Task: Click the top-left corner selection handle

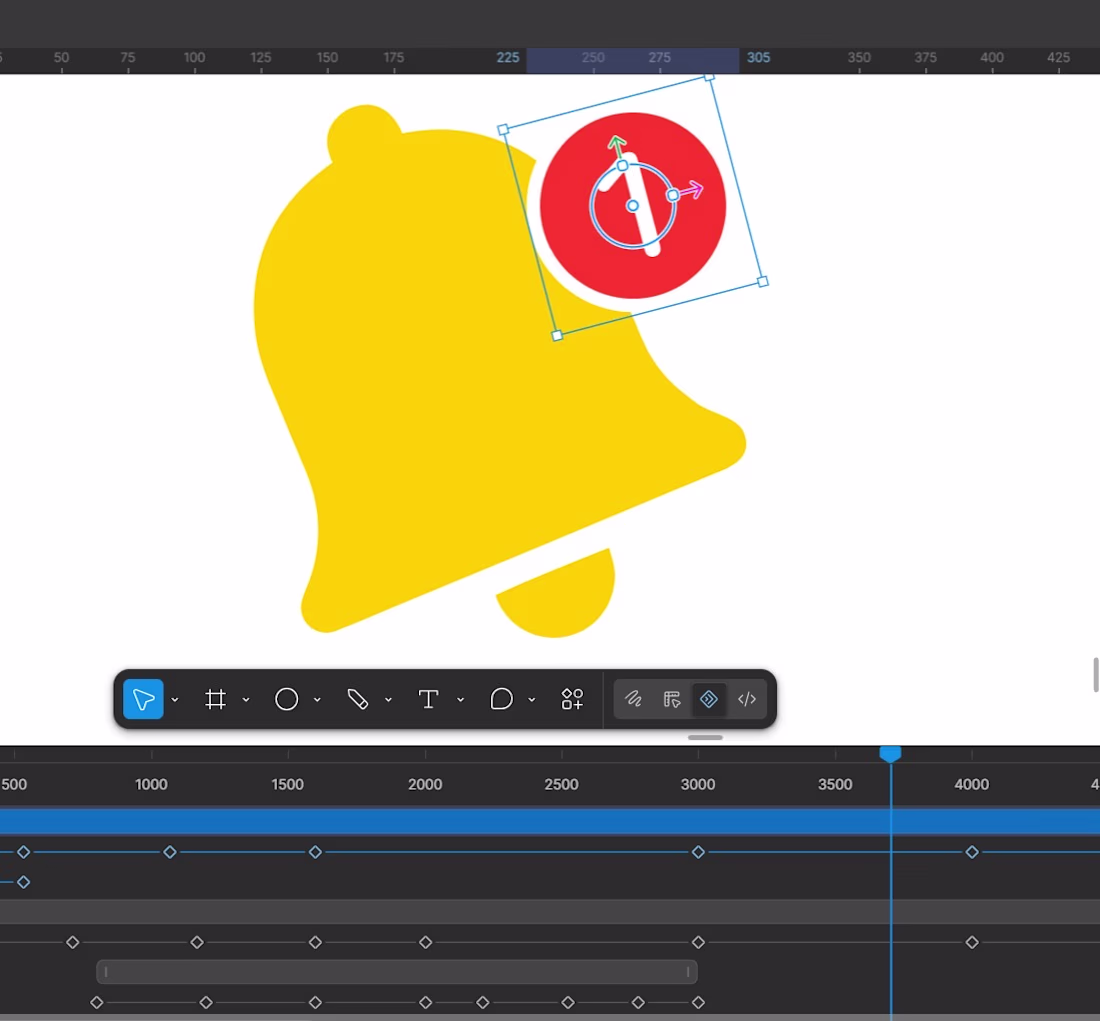Action: 503,130
